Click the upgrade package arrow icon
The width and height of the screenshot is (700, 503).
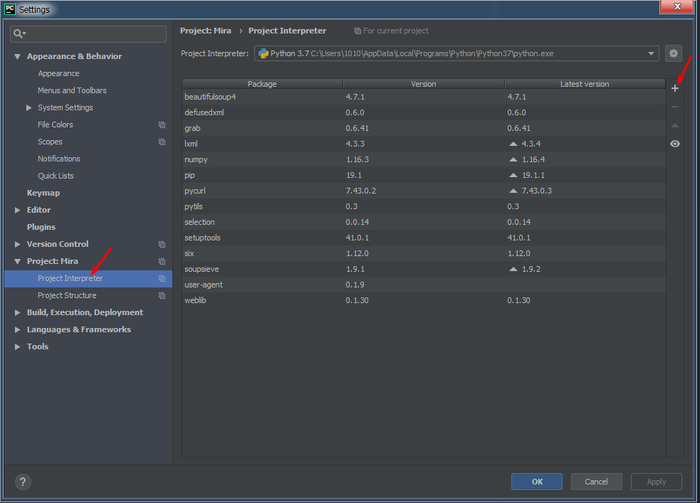coord(675,125)
